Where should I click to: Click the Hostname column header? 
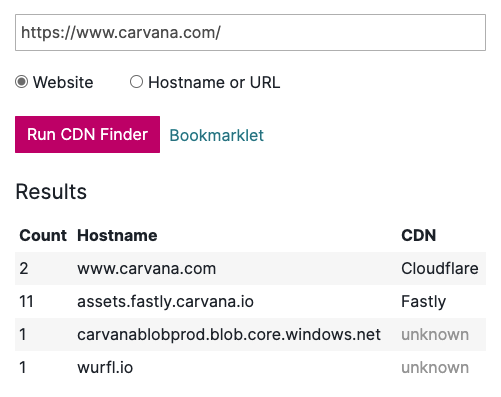pos(117,235)
